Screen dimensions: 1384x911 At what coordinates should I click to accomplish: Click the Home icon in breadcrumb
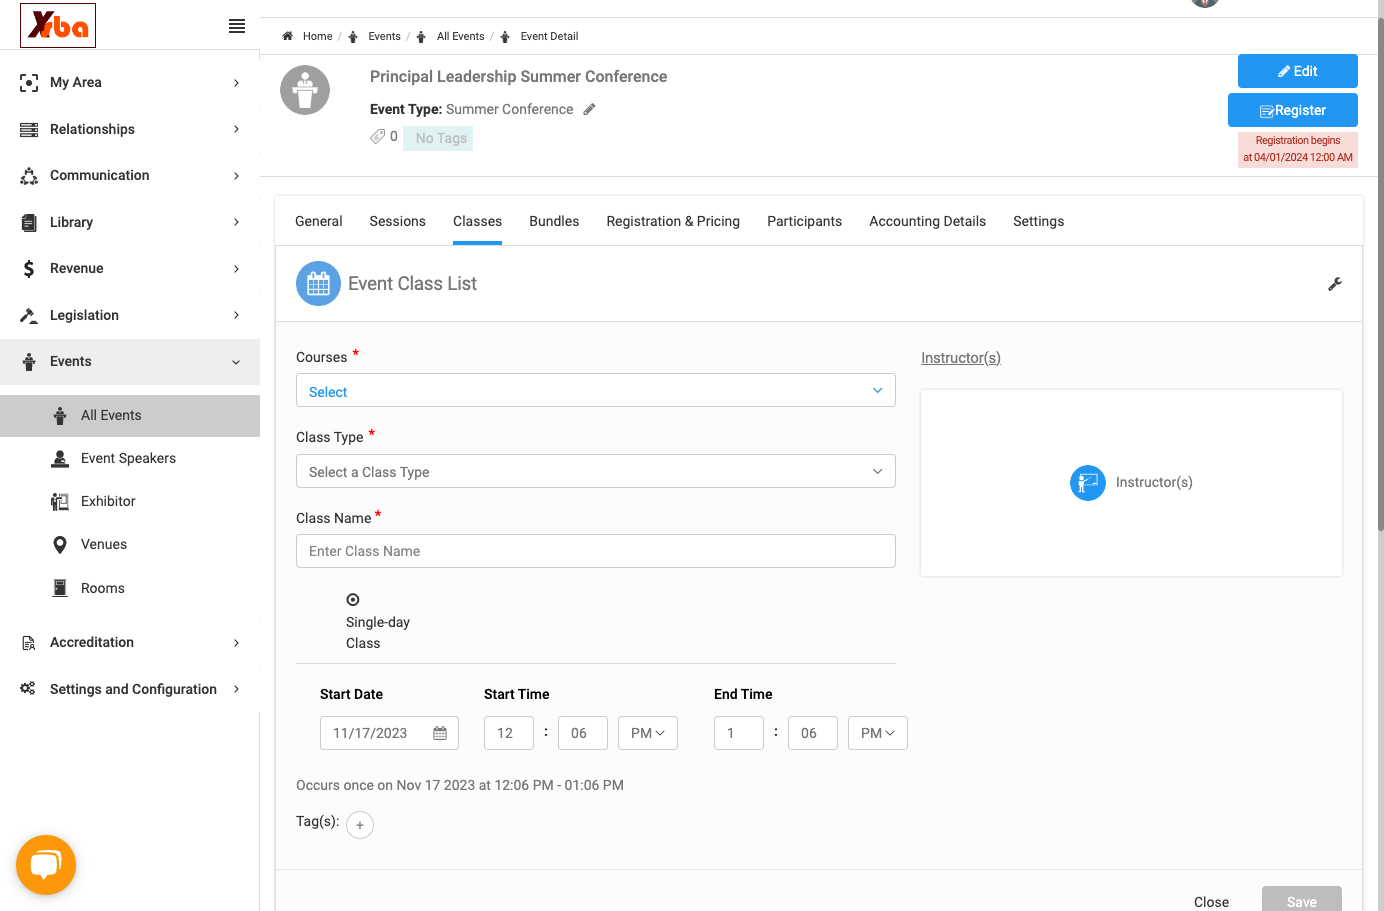coord(288,36)
